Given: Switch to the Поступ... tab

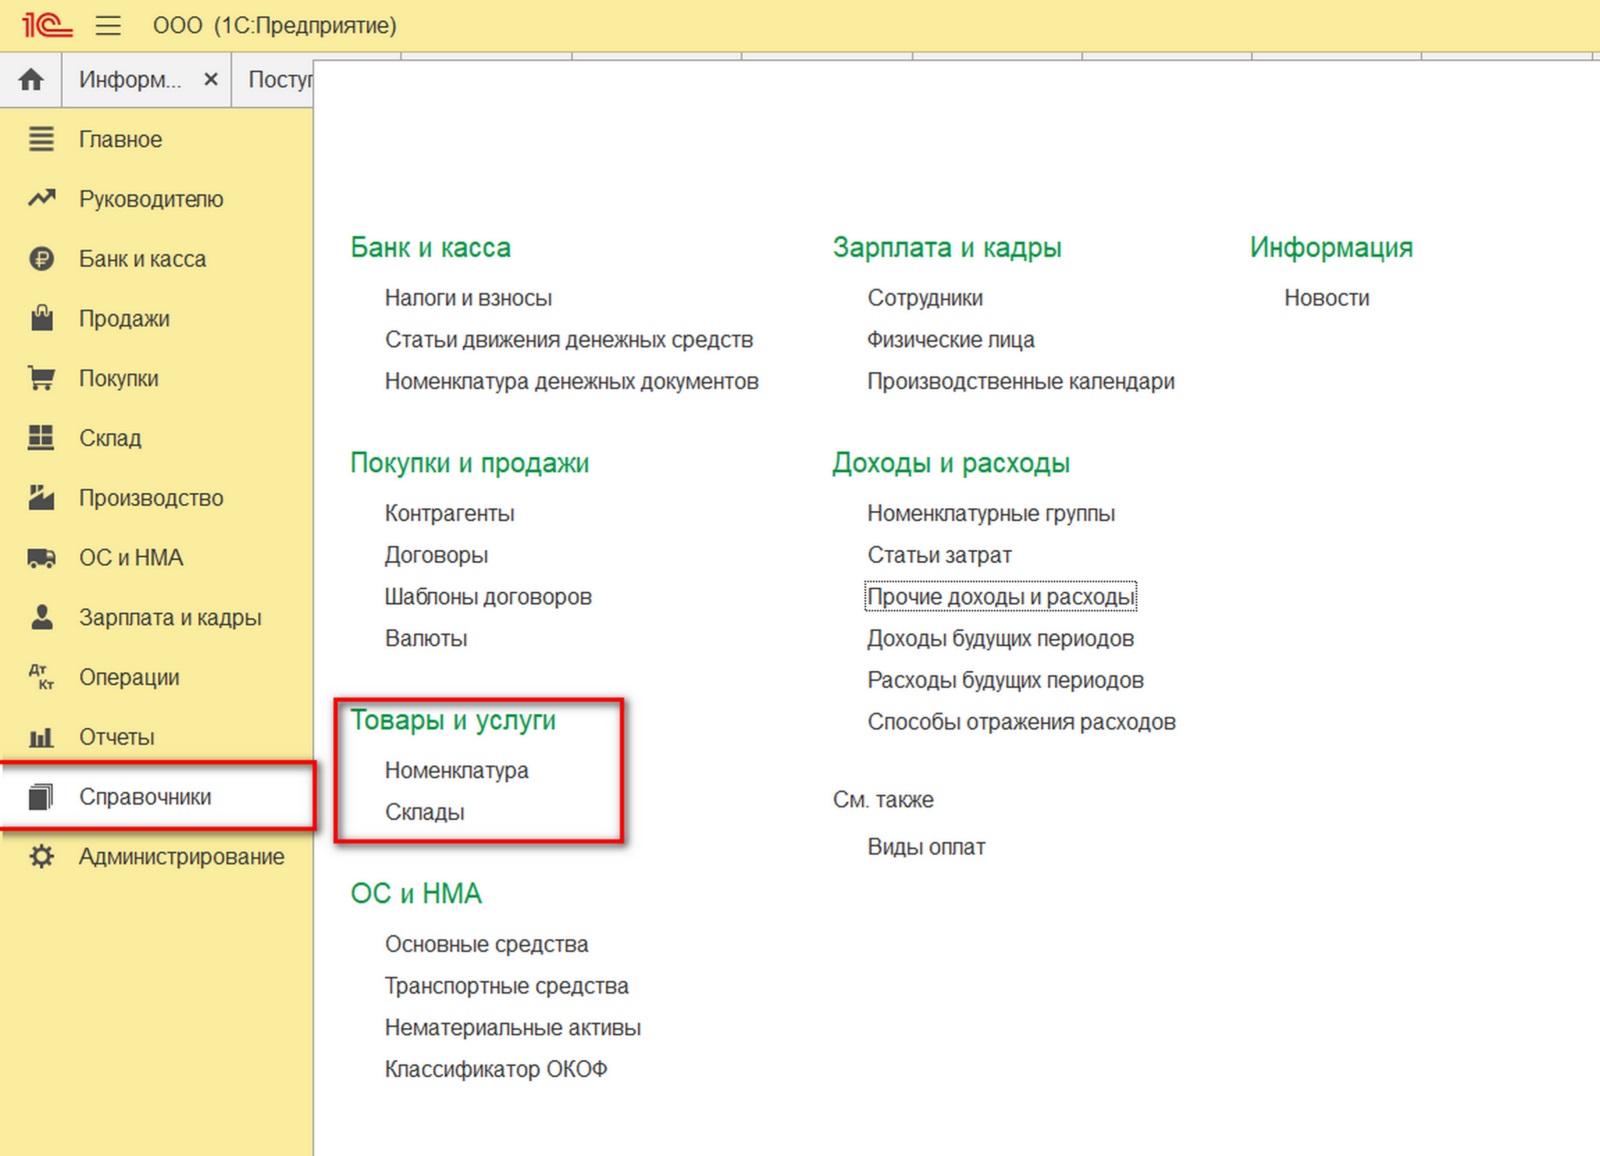Looking at the screenshot, I should (280, 79).
